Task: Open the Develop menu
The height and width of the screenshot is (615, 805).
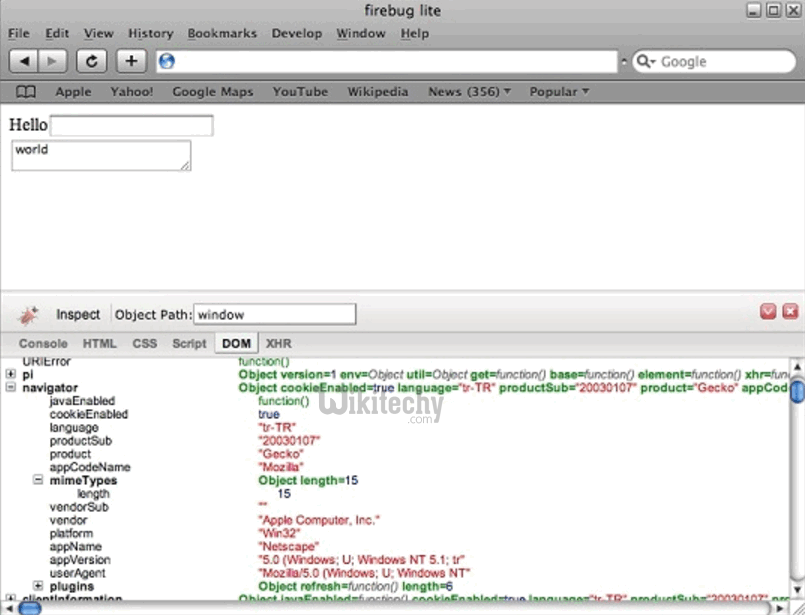Action: click(297, 33)
